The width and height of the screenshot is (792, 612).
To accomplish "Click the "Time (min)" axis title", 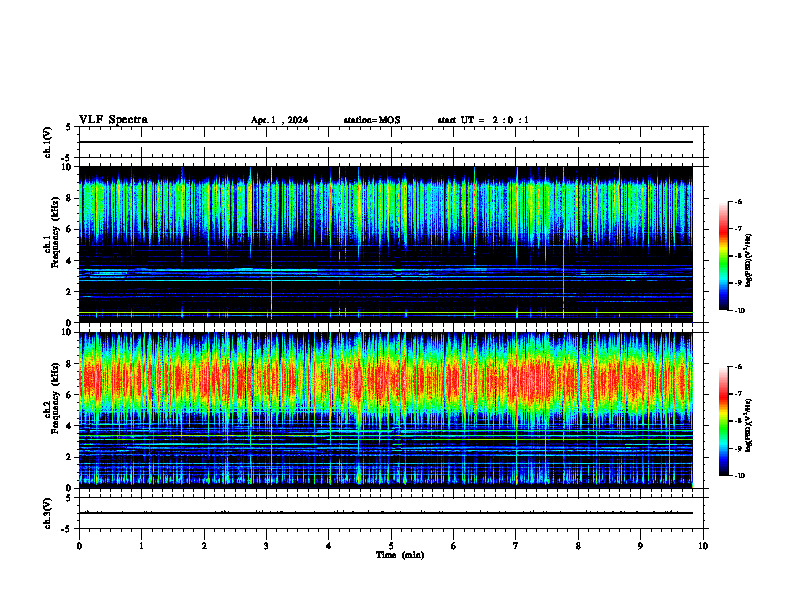I will [400, 555].
